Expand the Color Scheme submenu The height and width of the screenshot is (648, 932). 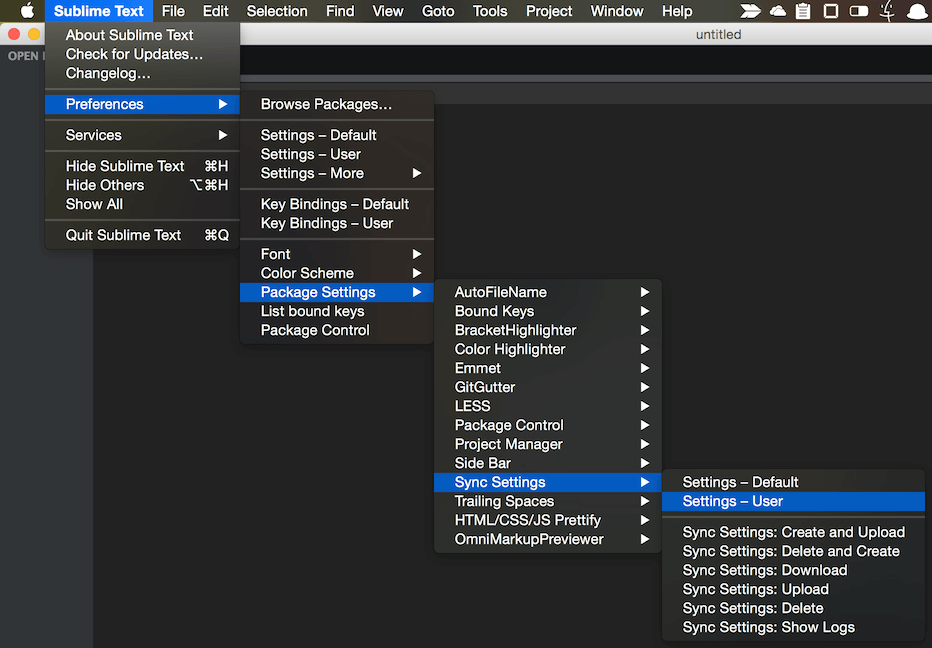[337, 273]
